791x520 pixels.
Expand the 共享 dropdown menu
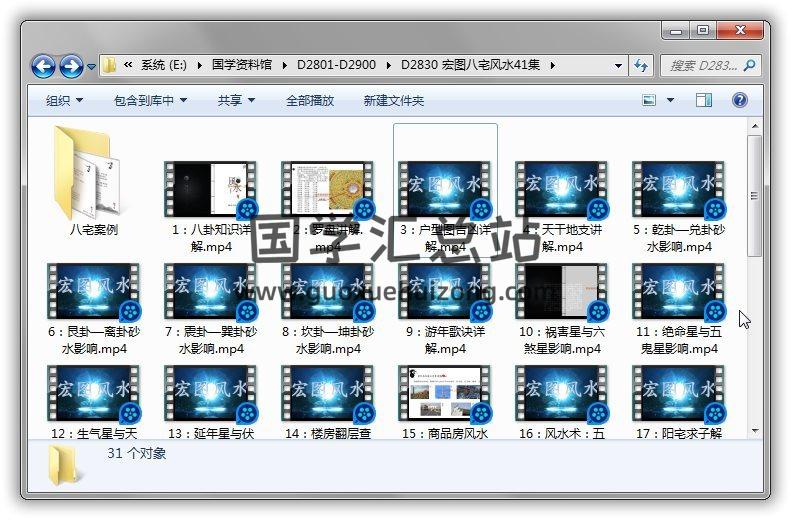point(236,101)
